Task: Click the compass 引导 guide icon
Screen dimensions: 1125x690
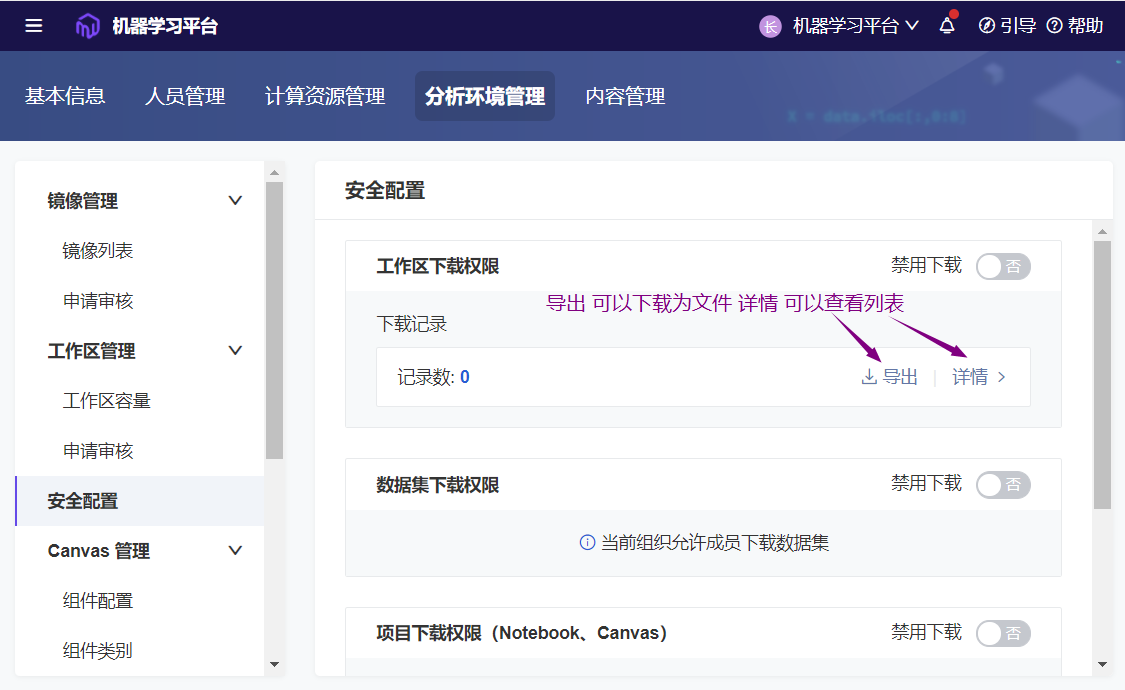Action: [x=986, y=26]
